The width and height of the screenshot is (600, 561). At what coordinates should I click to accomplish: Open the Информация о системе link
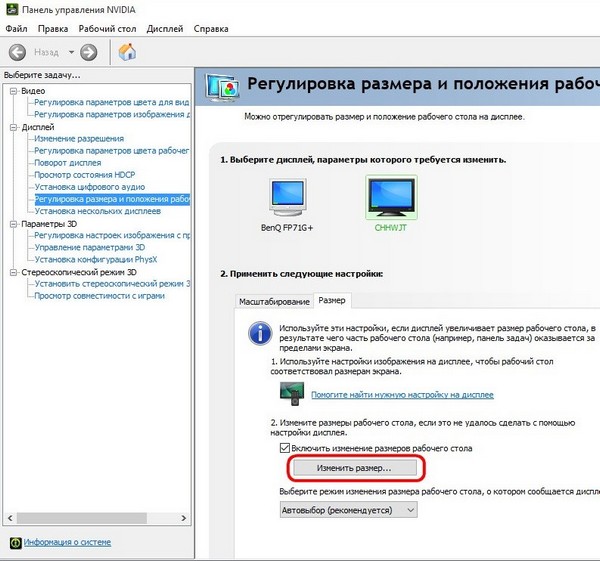tap(67, 542)
